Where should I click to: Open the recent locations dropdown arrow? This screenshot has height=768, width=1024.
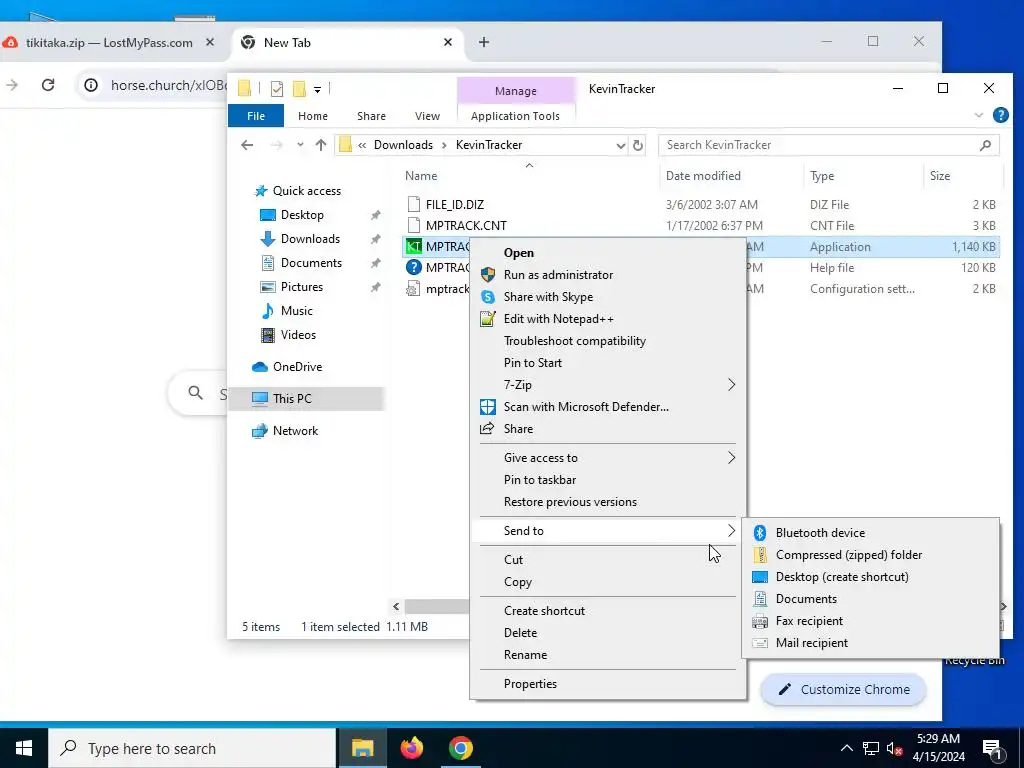(x=300, y=145)
